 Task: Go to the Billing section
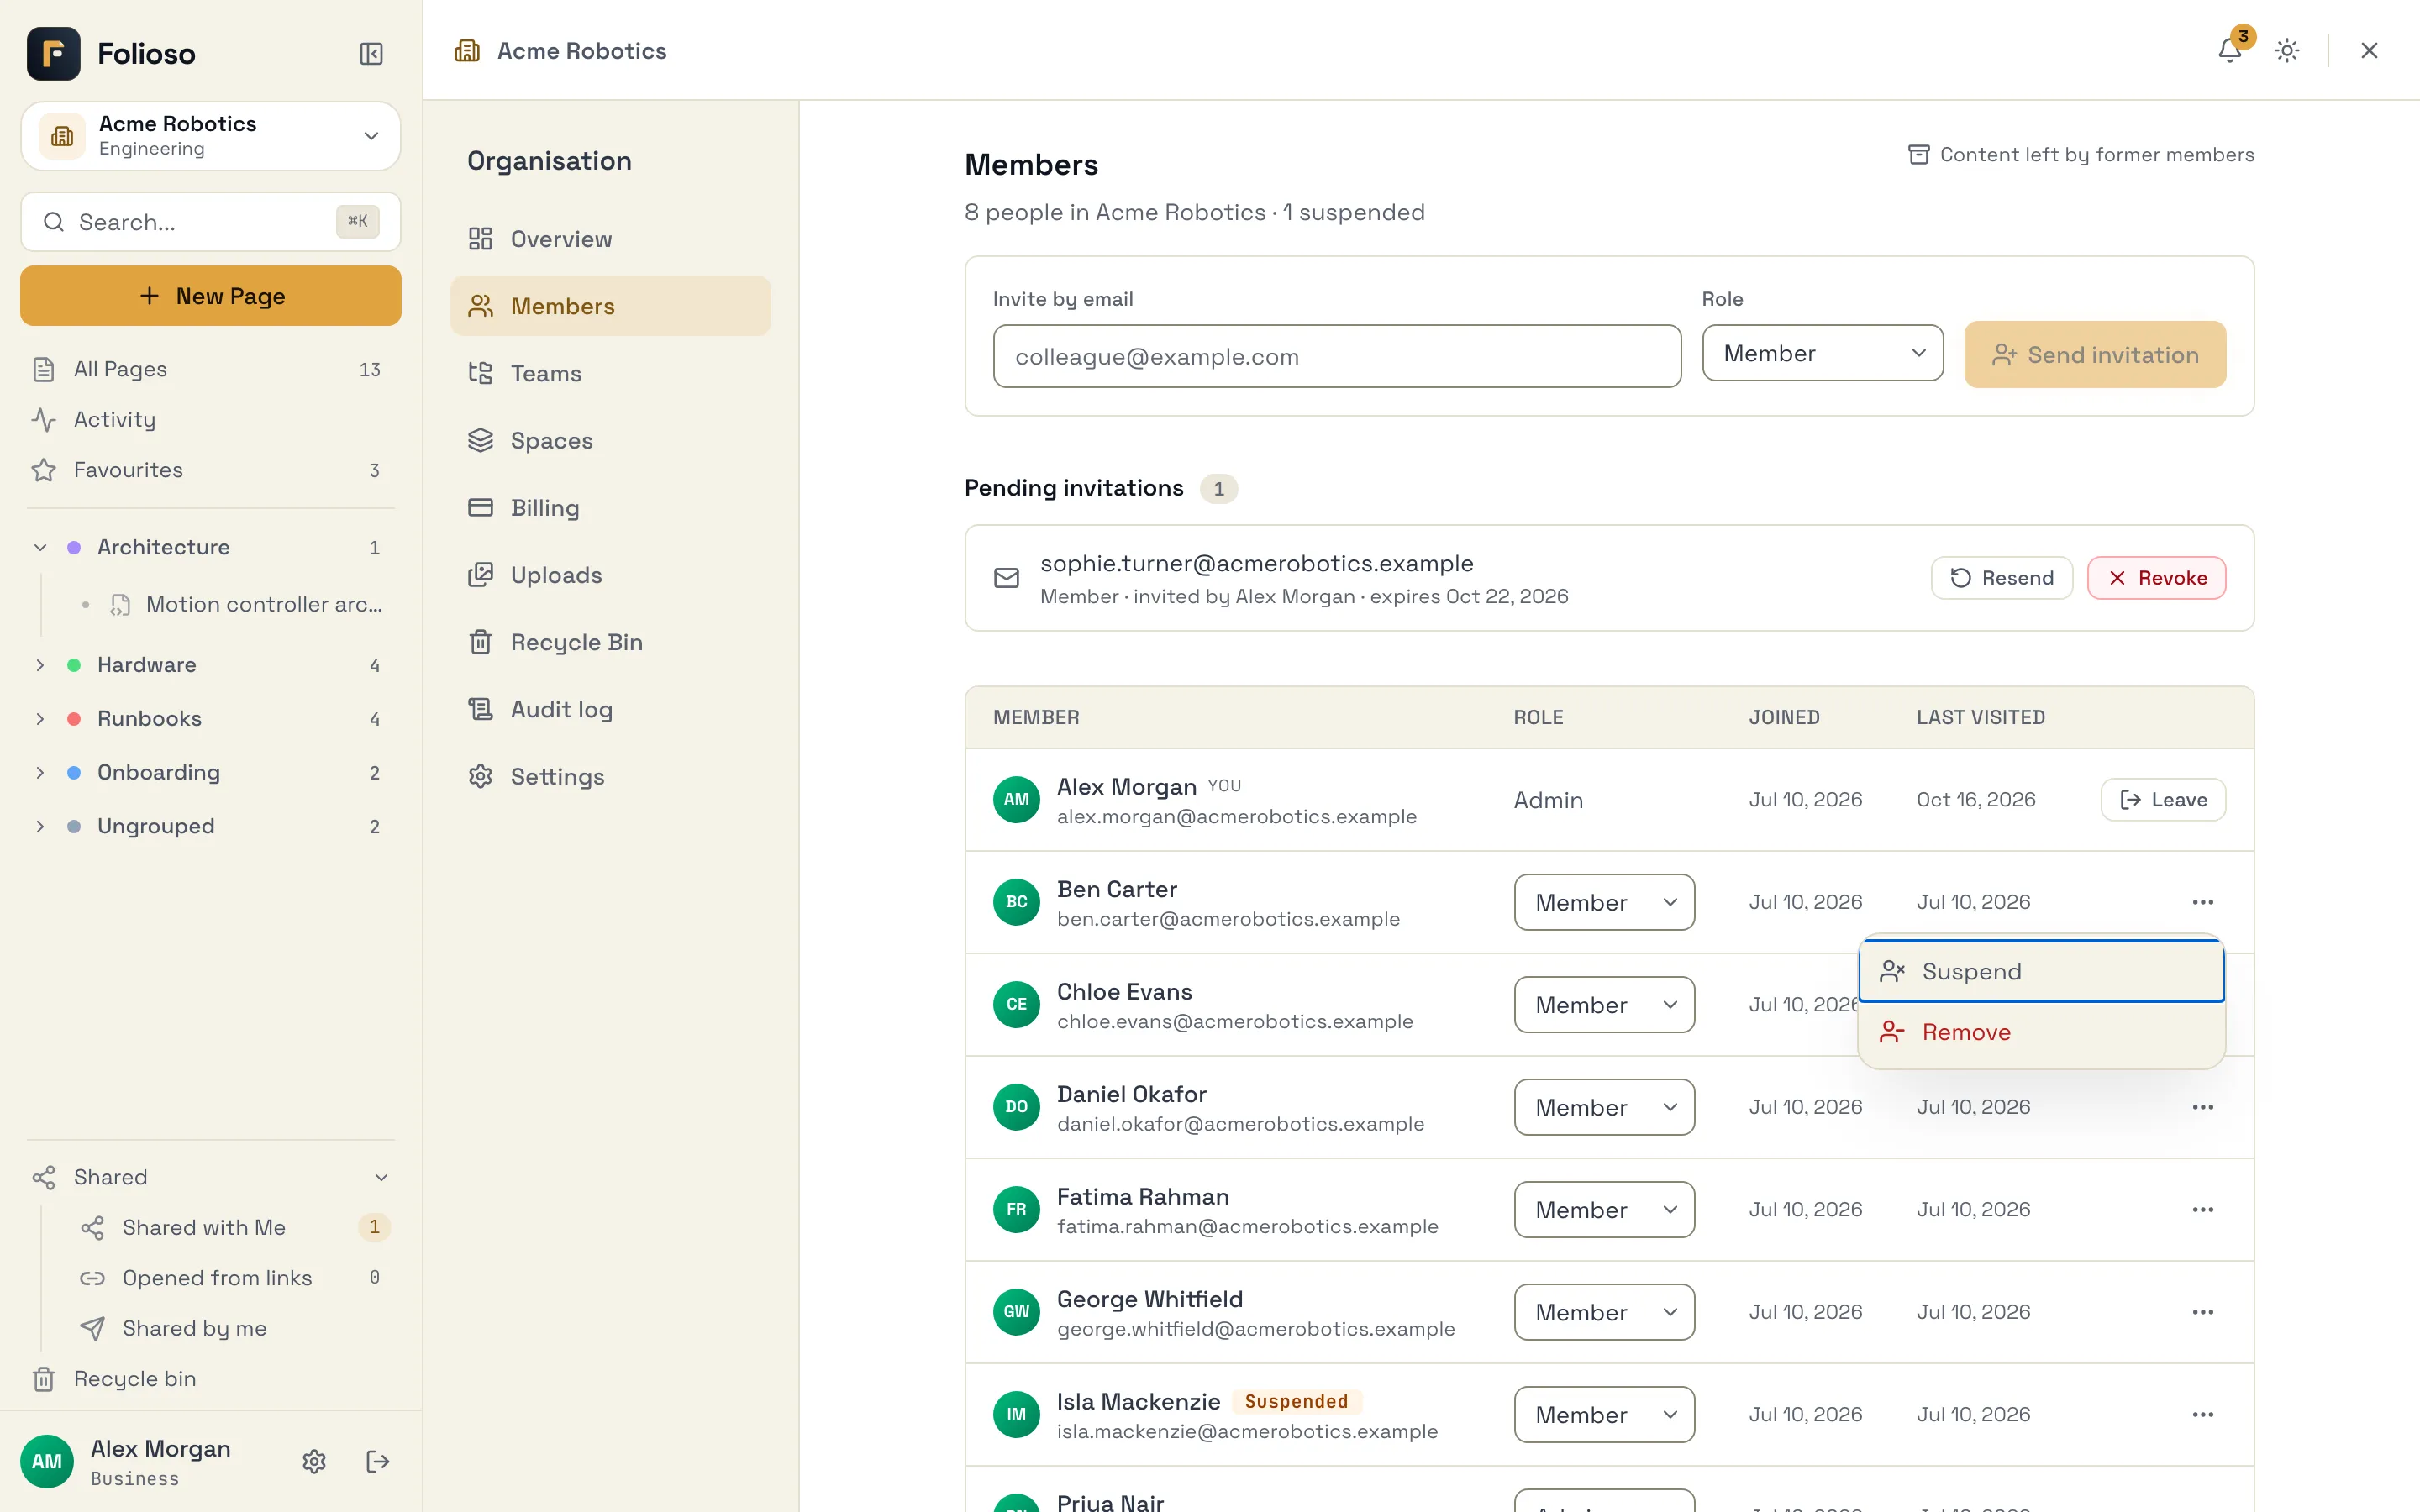pos(610,507)
